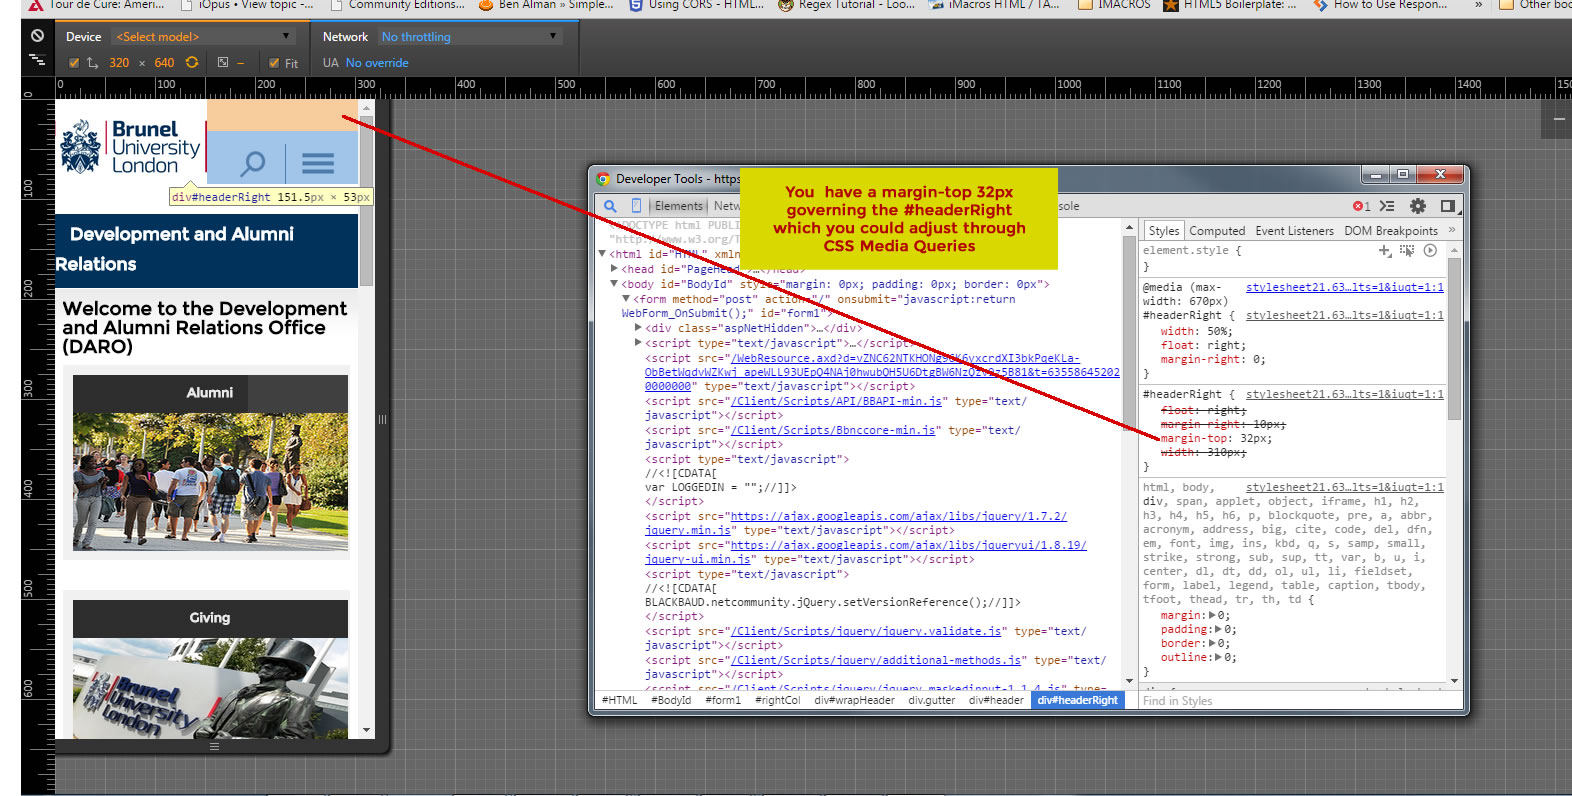Click the disable device emulation icon
Screen dimensions: 1572x796
pyautogui.click(x=37, y=36)
